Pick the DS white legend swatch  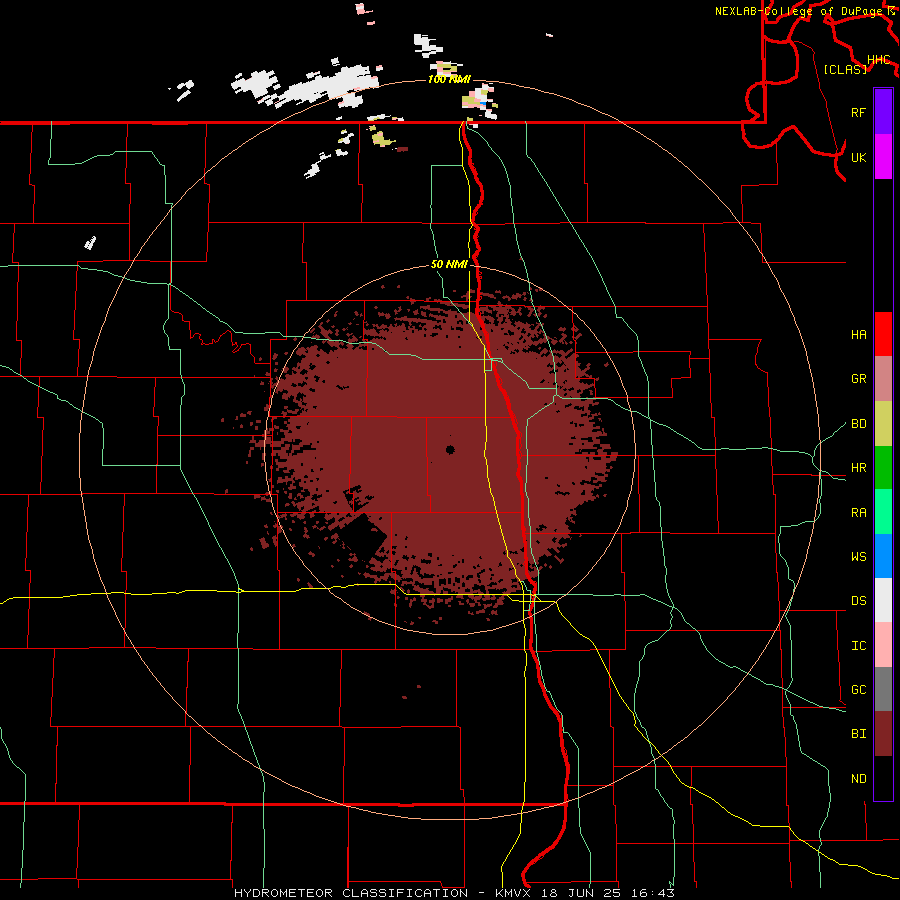[x=883, y=600]
